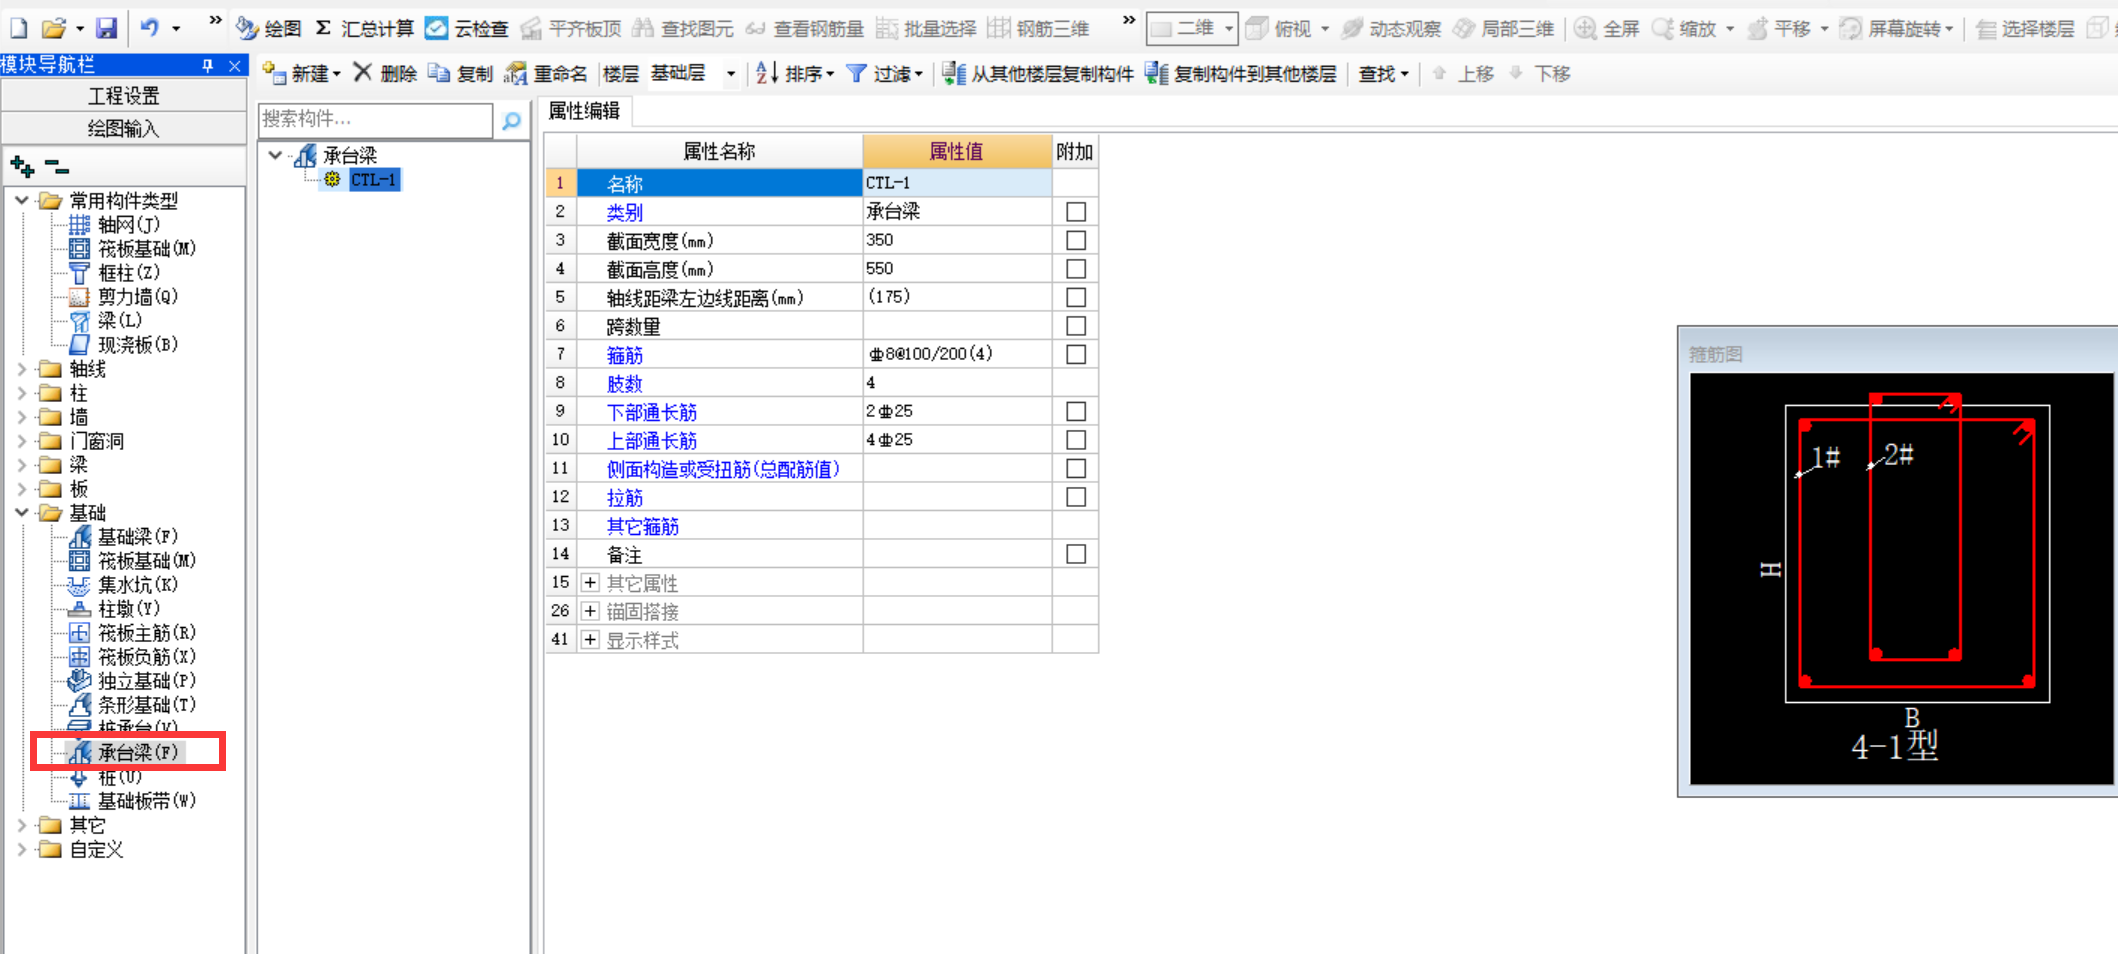Expand 其它属性 property group
Image resolution: width=2118 pixels, height=954 pixels.
590,583
